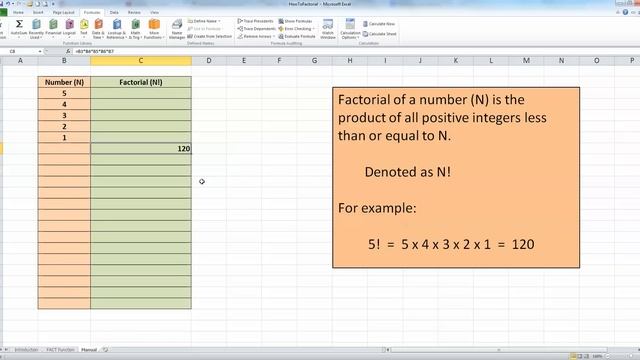Select column H header
The height and width of the screenshot is (360, 640).
pos(350,61)
